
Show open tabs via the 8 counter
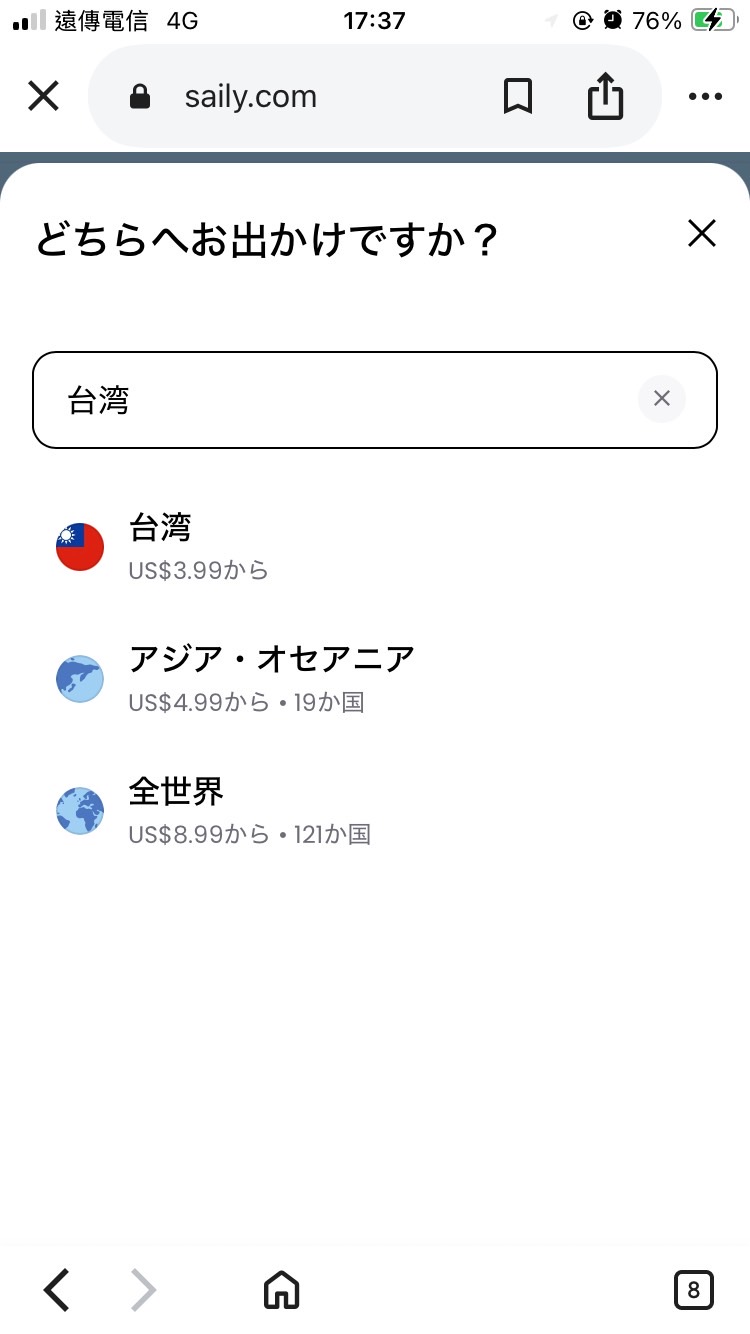[x=693, y=1289]
